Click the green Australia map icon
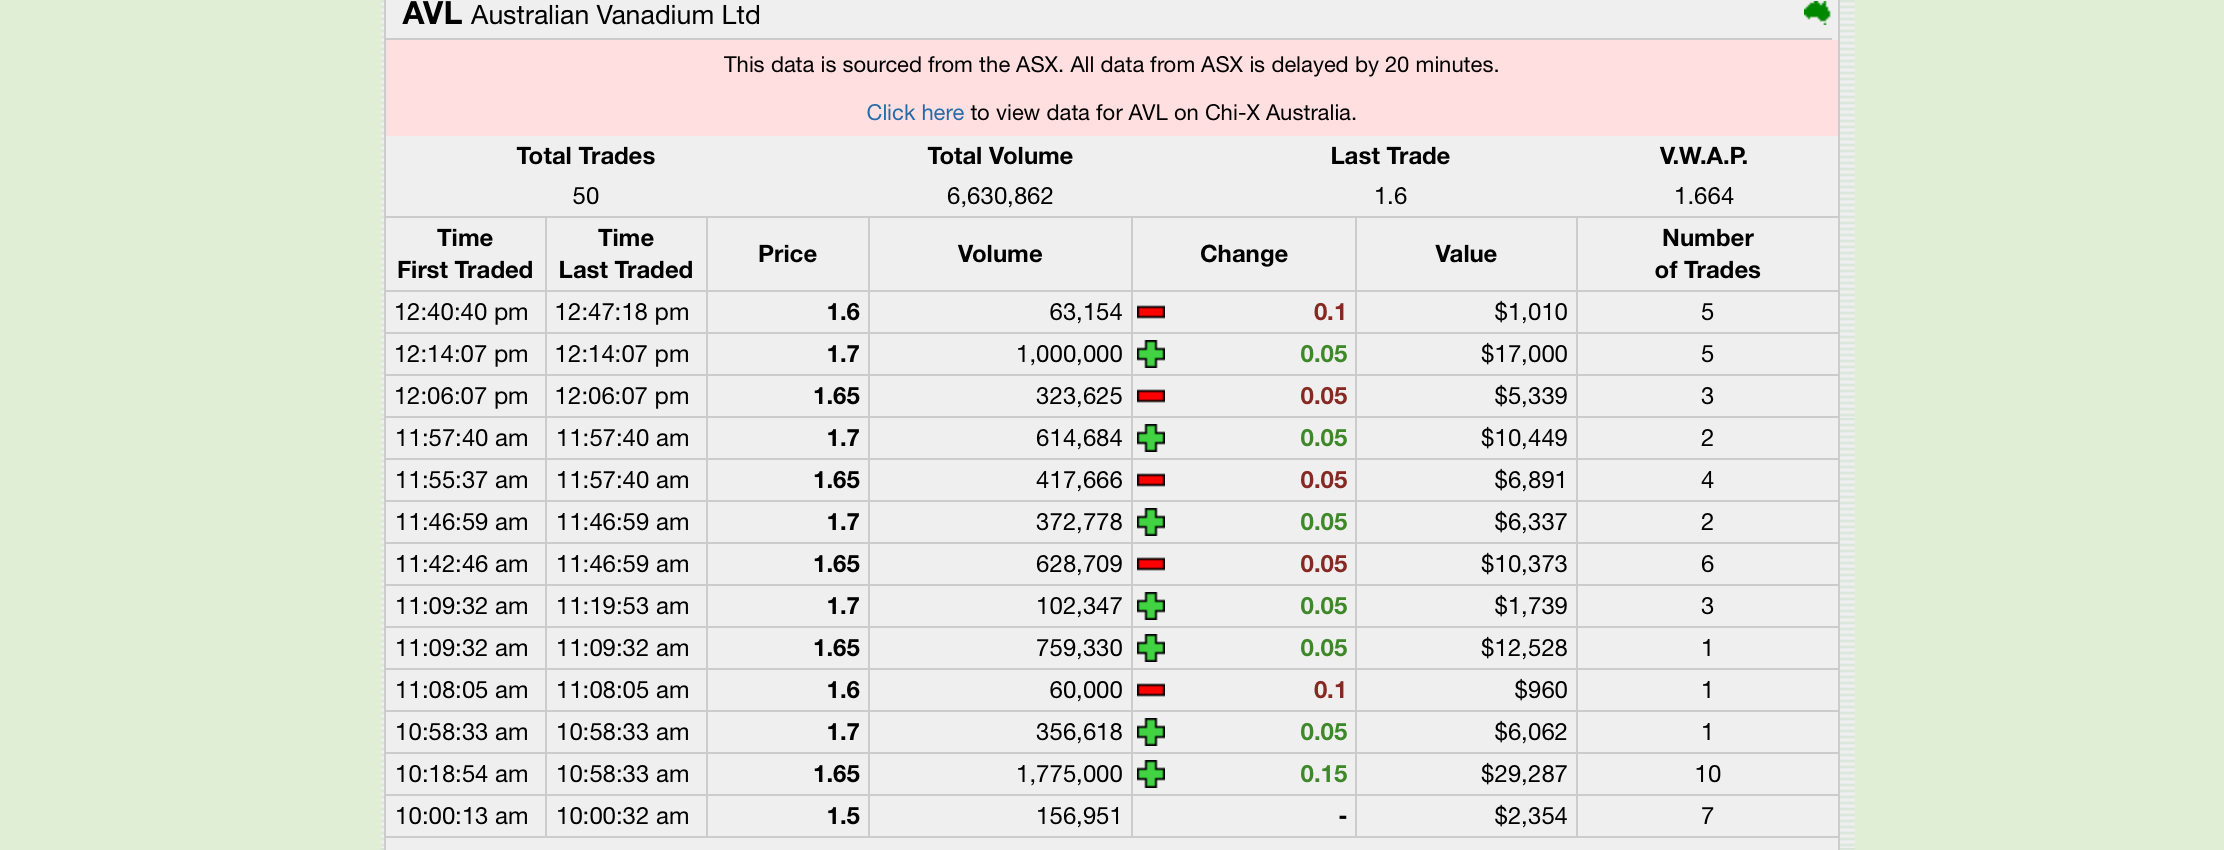 pos(1817,13)
